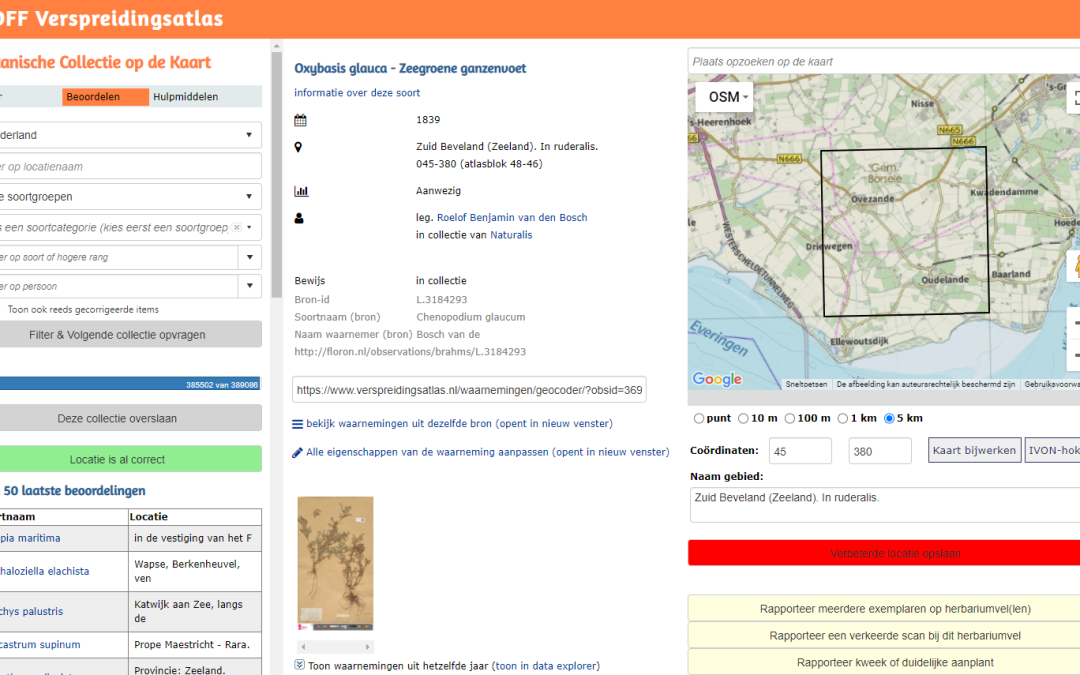This screenshot has width=1080, height=675.
Task: Open the Naturalis collection link
Action: click(x=511, y=235)
